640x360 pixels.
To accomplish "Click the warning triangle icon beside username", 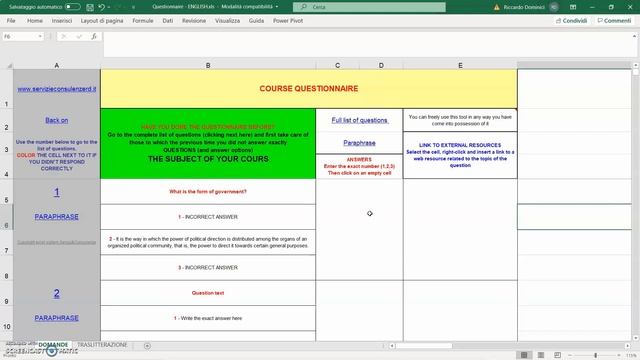I will (496, 7).
